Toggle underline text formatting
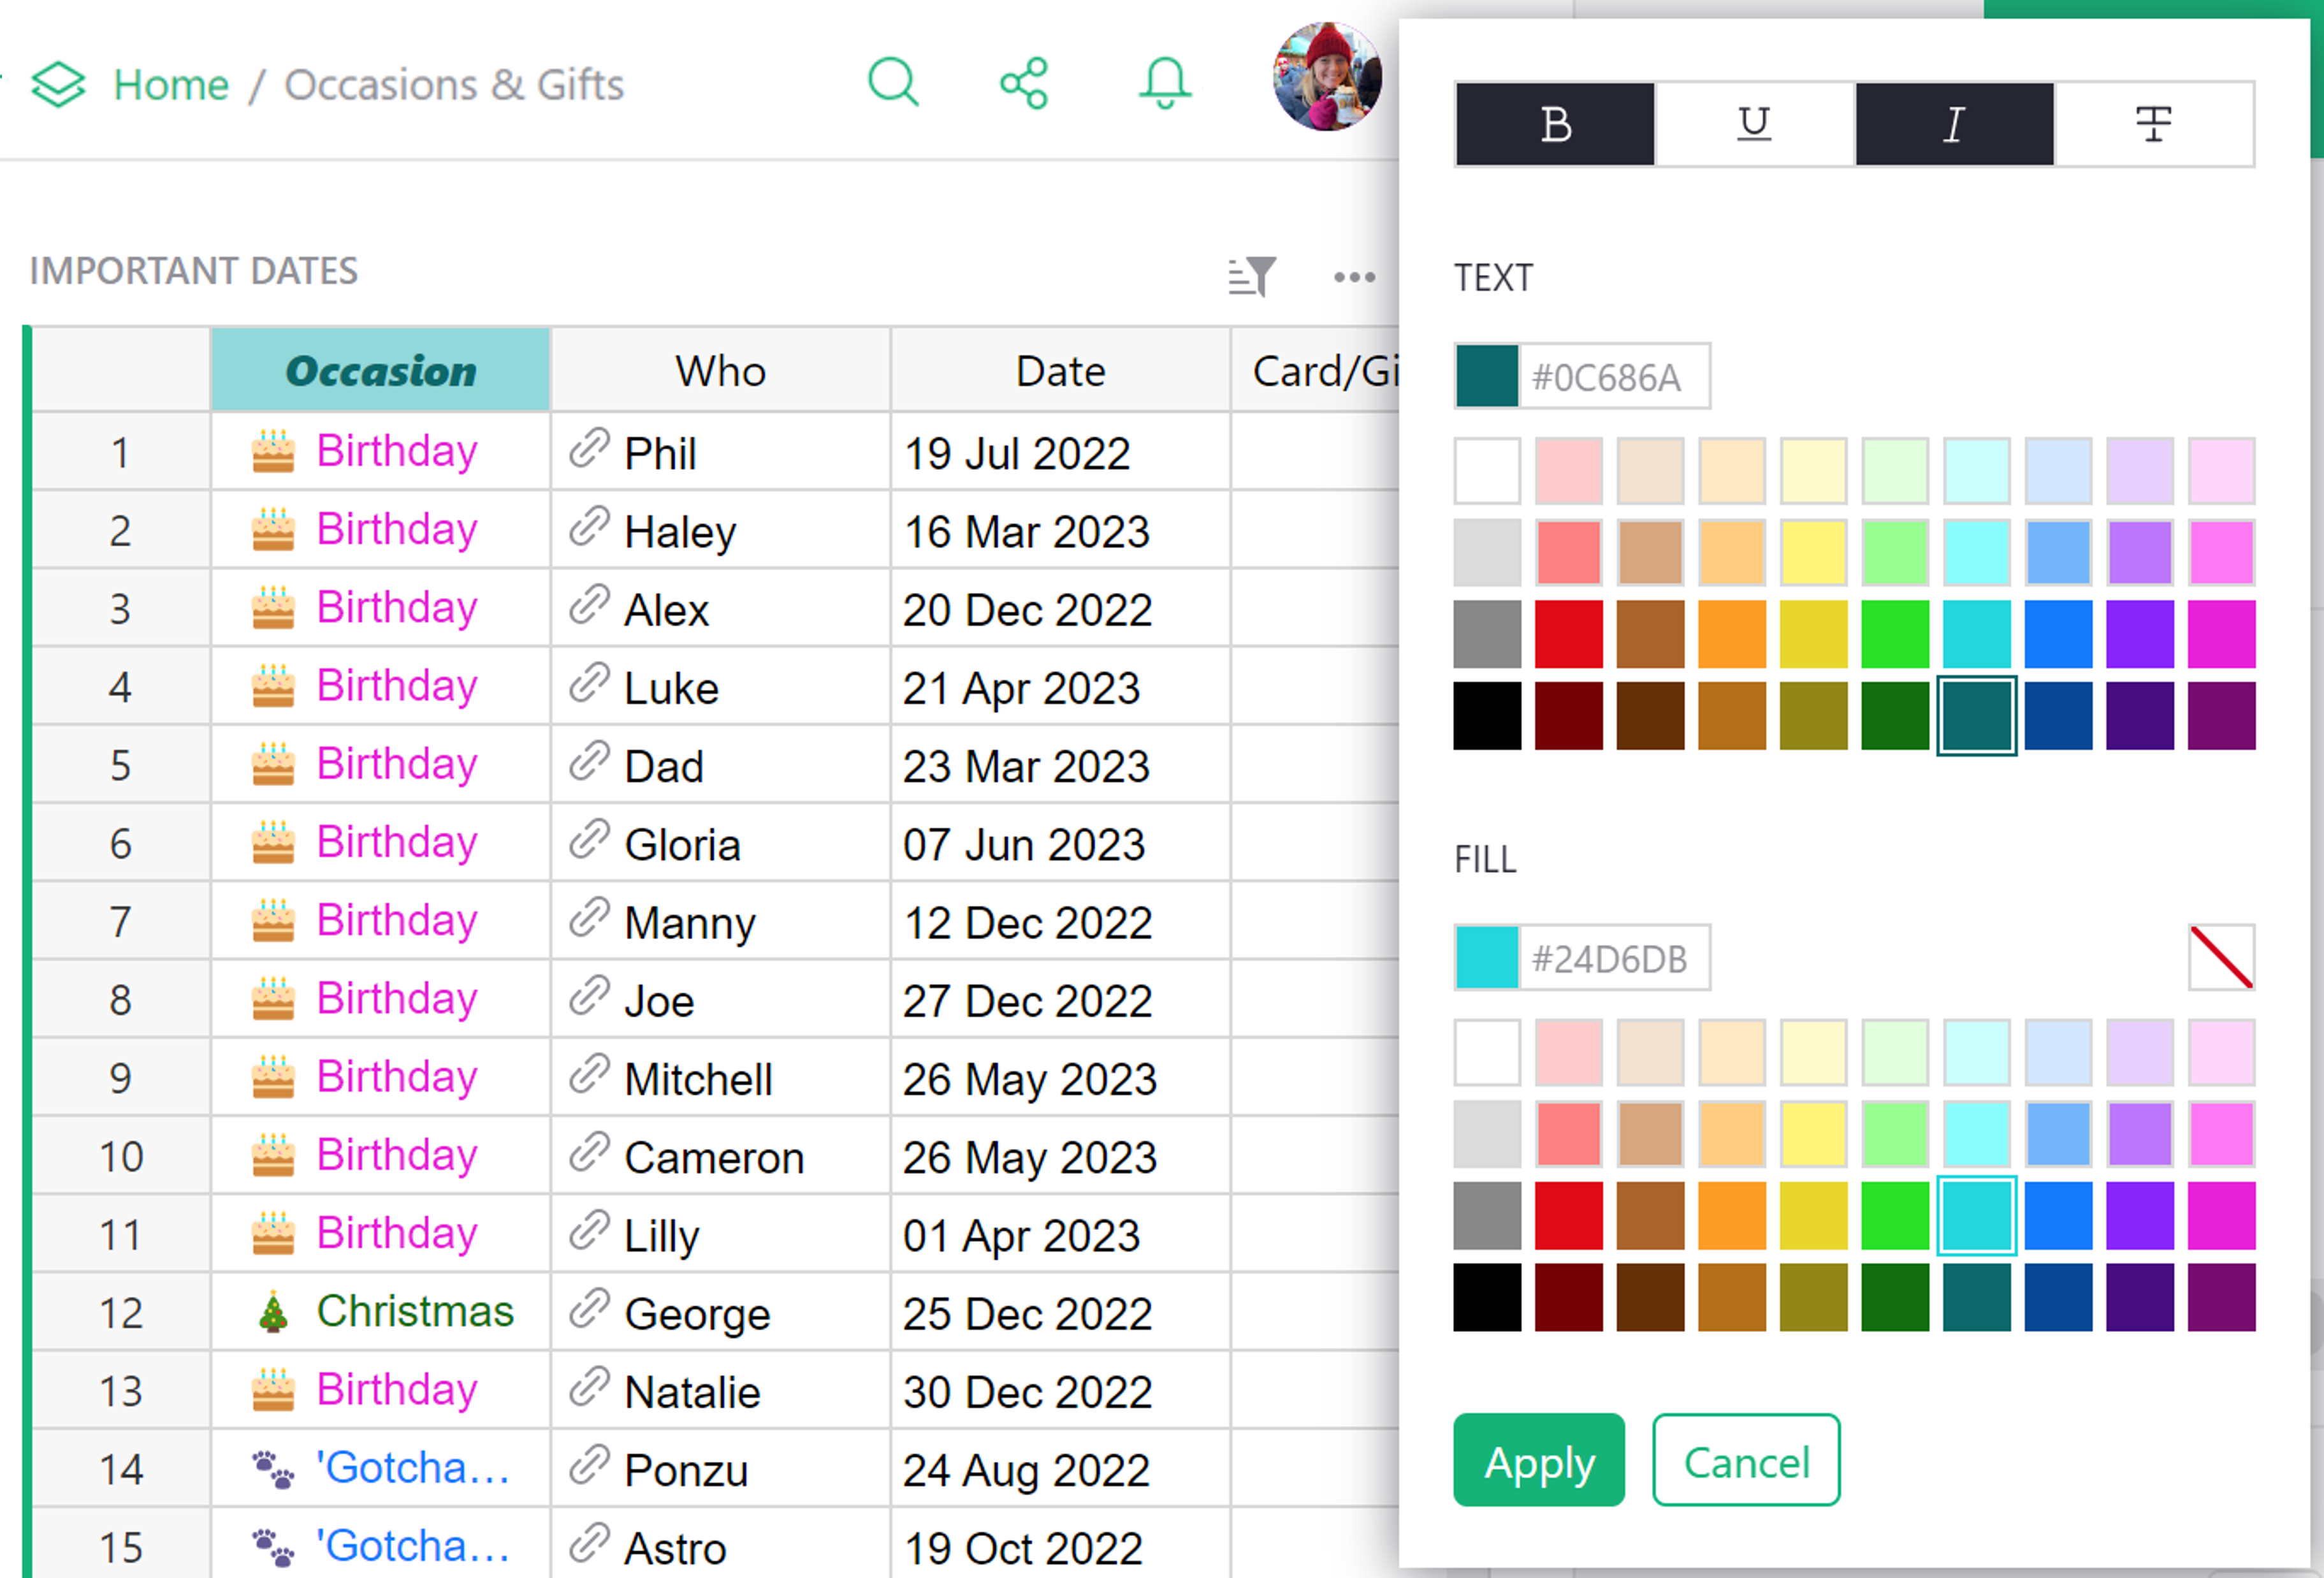This screenshot has width=2324, height=1578. point(1754,124)
